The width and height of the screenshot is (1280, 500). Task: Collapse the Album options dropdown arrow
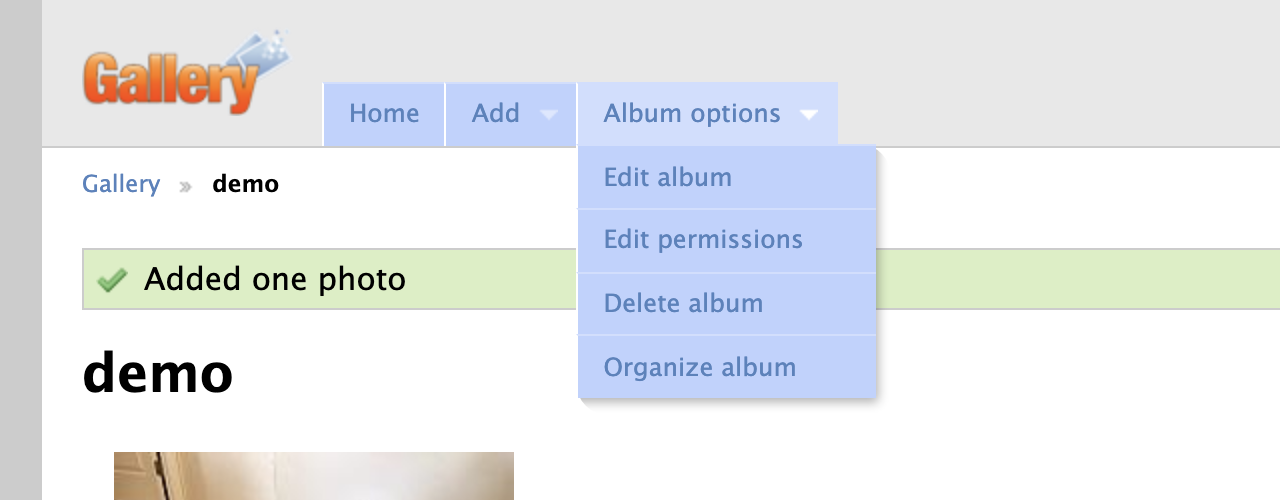click(809, 115)
